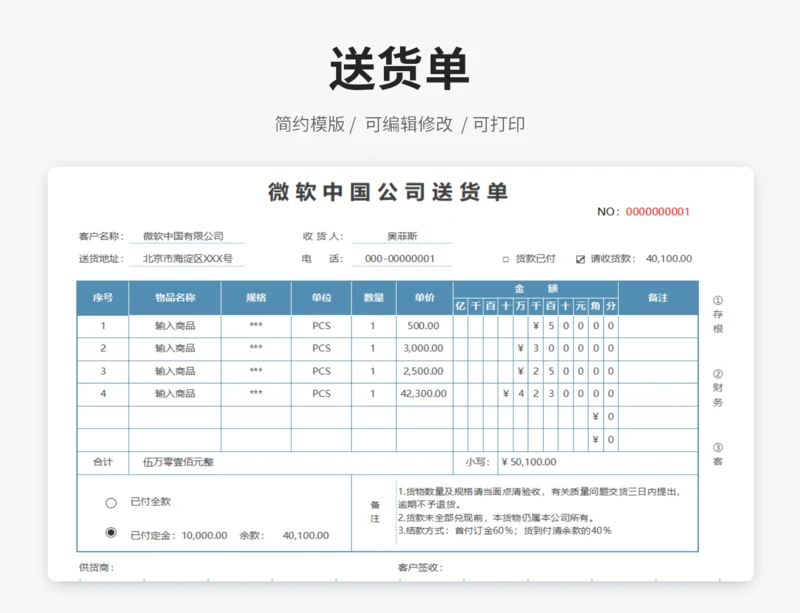Click the 万 amount digit header

point(520,306)
